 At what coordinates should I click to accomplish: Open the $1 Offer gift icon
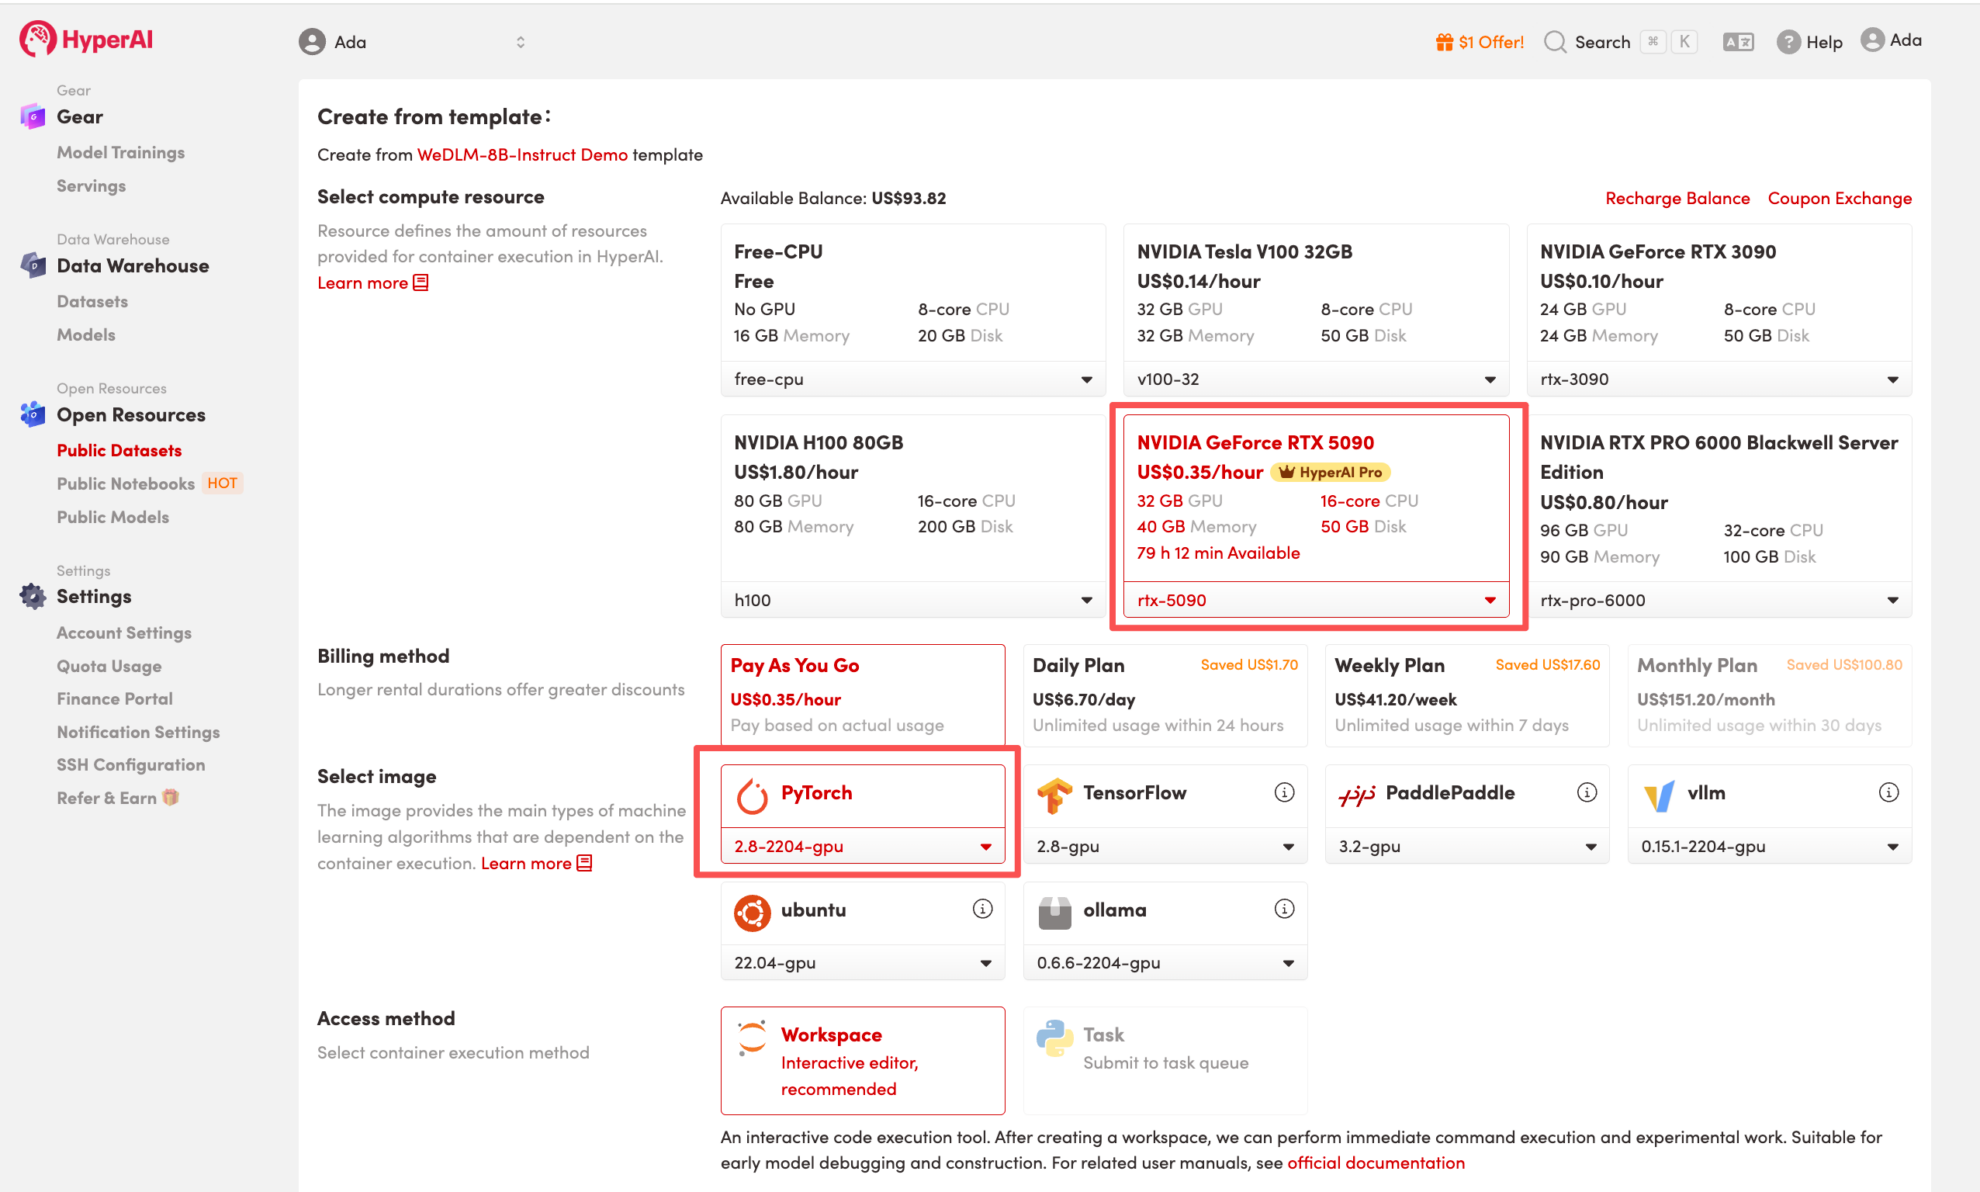tap(1444, 42)
